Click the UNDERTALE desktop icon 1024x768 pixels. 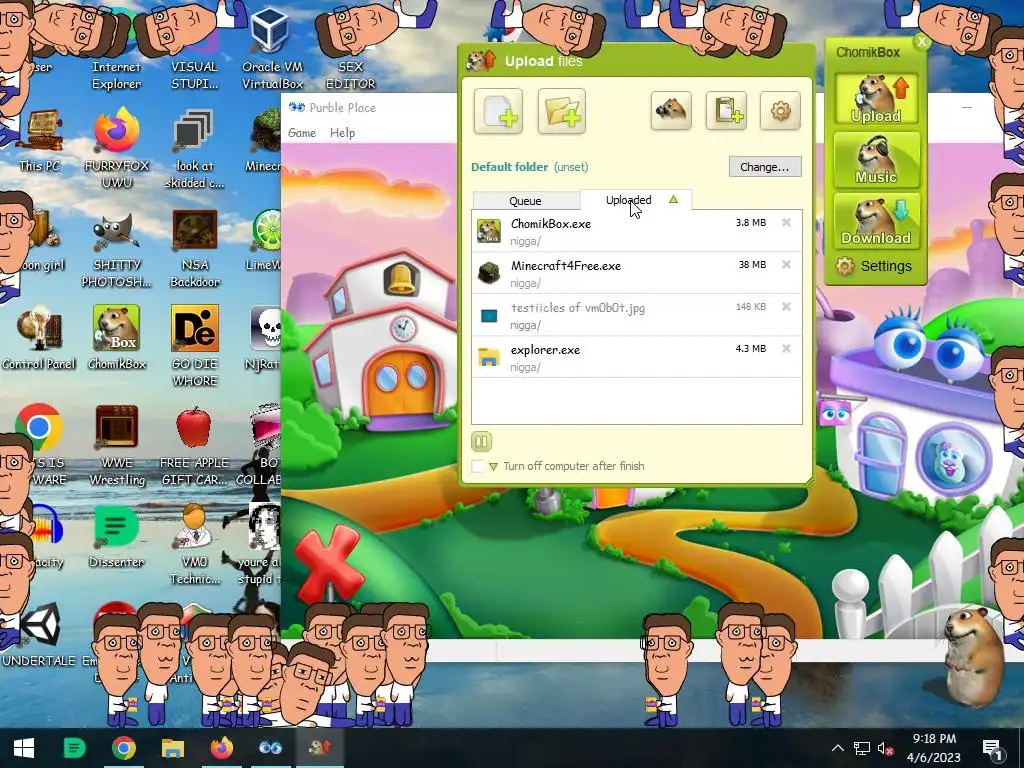click(39, 635)
